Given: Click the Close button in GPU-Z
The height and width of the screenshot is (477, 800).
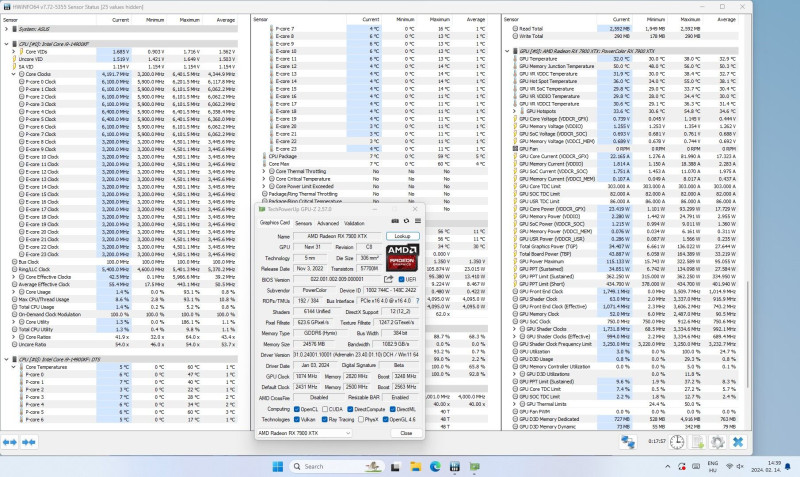Looking at the screenshot, I should [x=406, y=433].
